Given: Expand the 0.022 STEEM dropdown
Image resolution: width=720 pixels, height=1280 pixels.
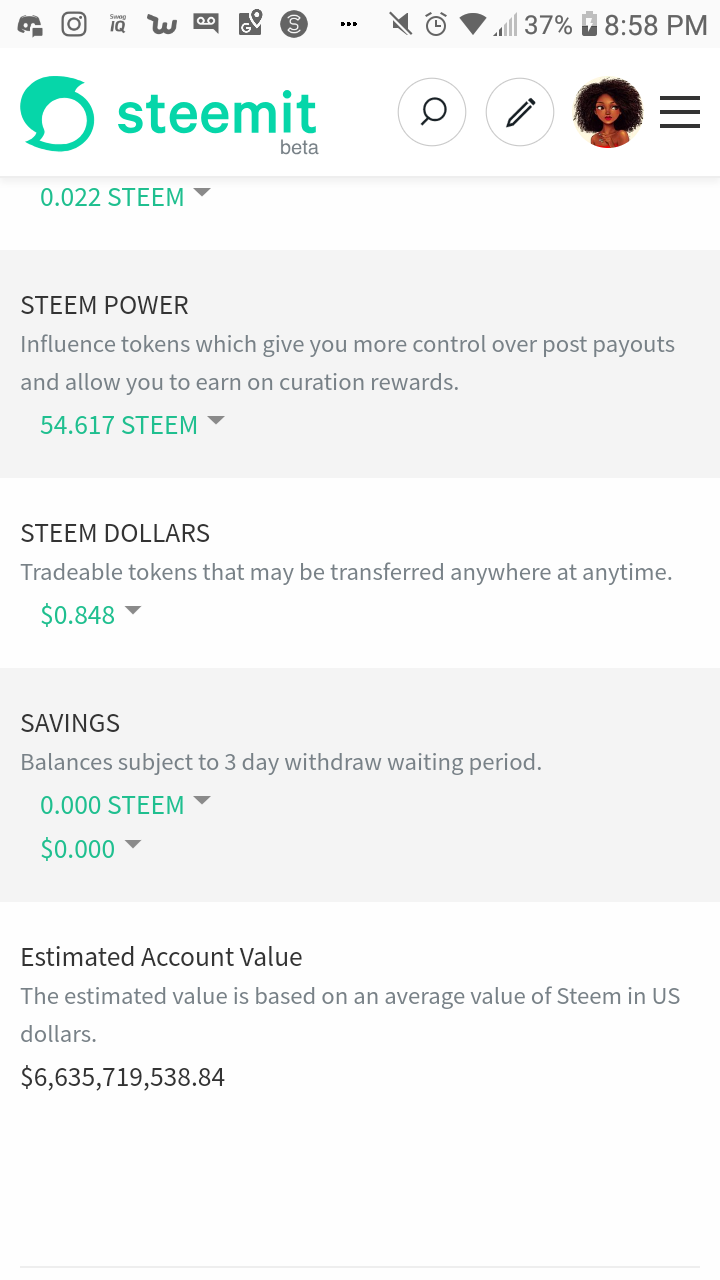Looking at the screenshot, I should point(125,197).
